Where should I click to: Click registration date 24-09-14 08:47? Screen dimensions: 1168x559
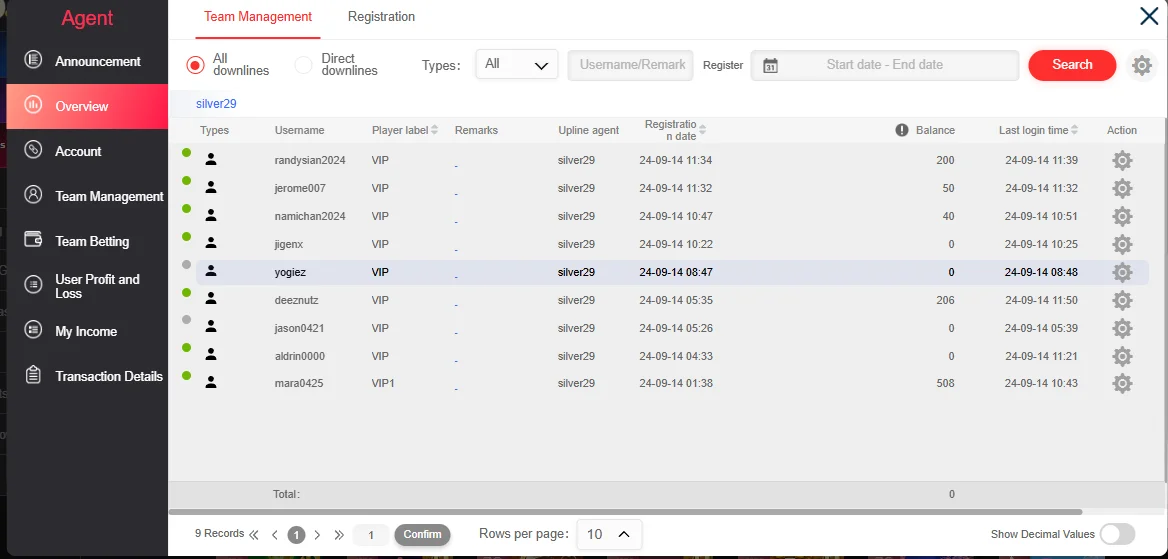tap(676, 272)
